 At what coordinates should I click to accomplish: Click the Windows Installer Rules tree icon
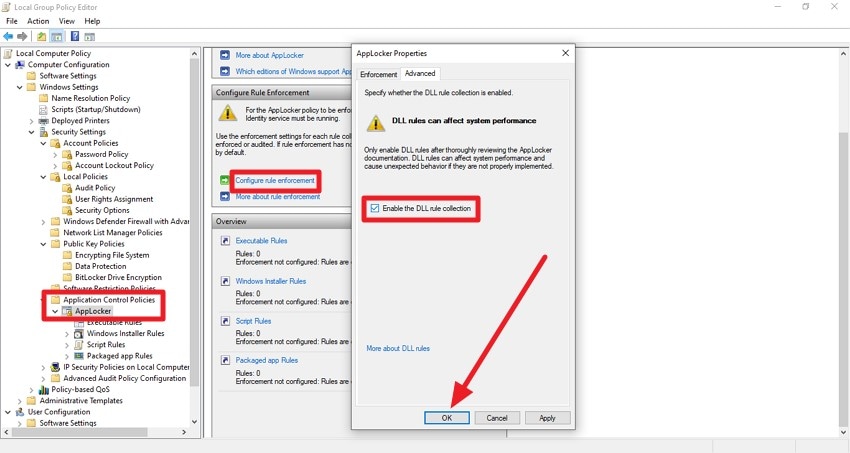coord(79,334)
